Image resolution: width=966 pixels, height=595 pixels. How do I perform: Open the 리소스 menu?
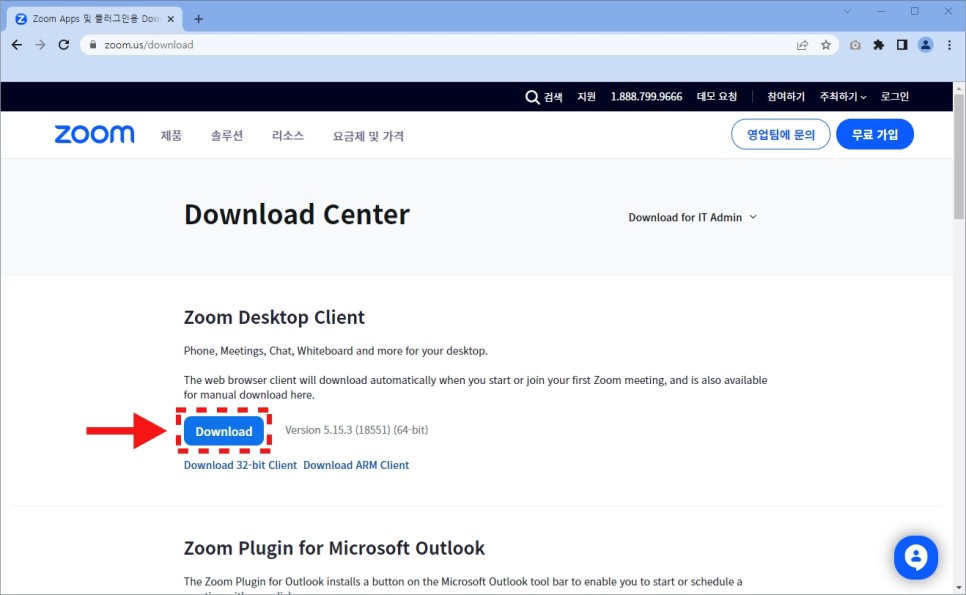pos(288,136)
